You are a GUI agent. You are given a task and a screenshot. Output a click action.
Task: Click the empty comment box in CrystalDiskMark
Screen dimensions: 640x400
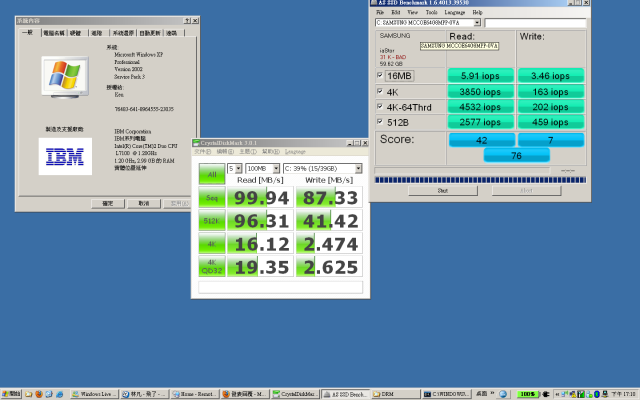pyautogui.click(x=280, y=287)
